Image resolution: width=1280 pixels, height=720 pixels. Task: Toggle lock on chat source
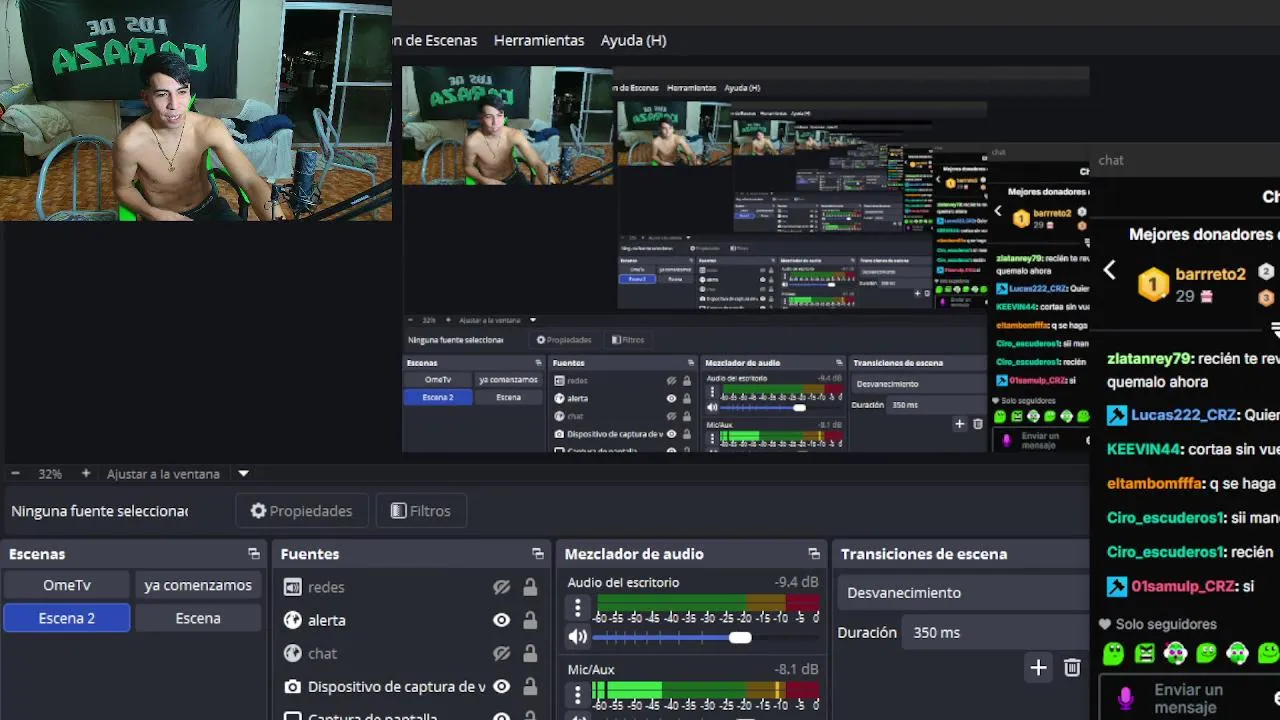click(530, 653)
